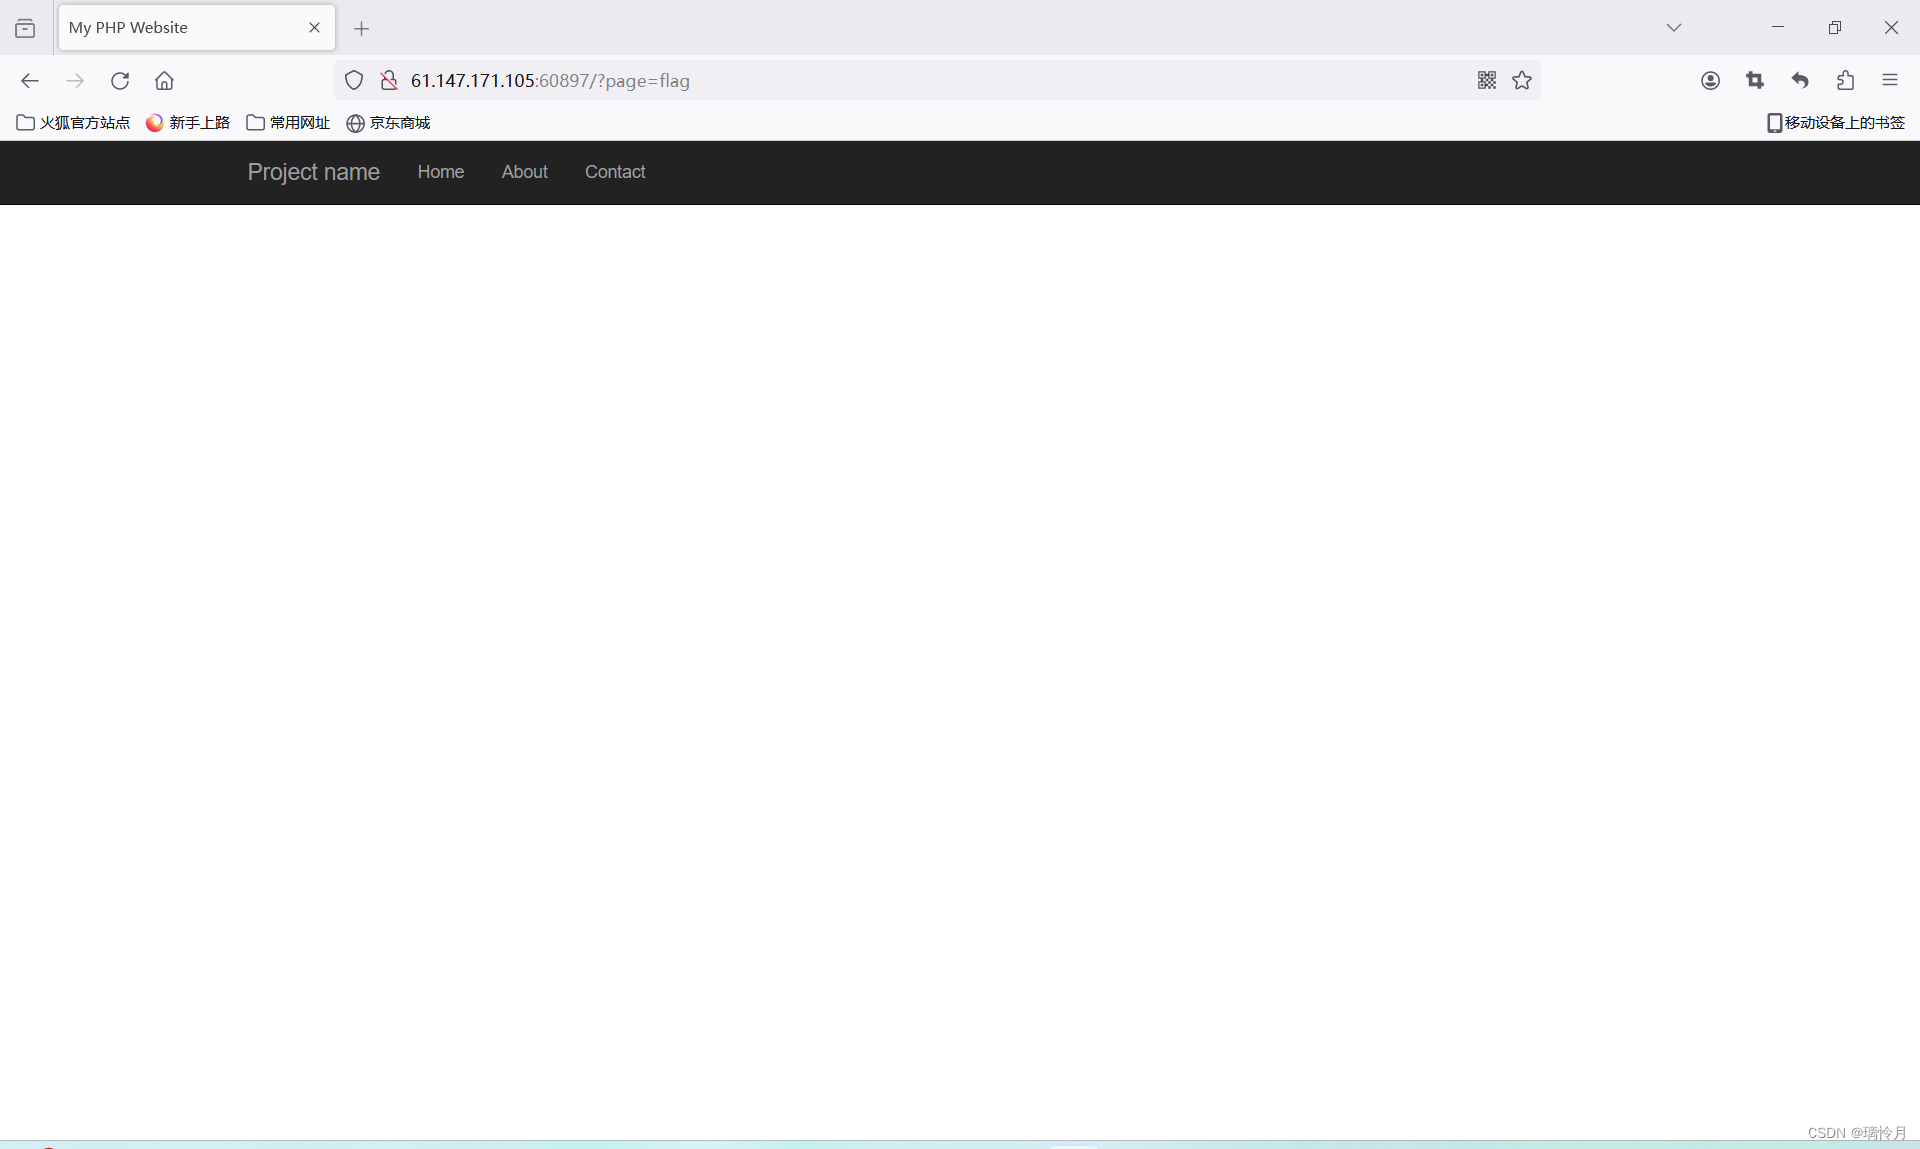Click the screenshot crop tool icon

(x=1755, y=81)
